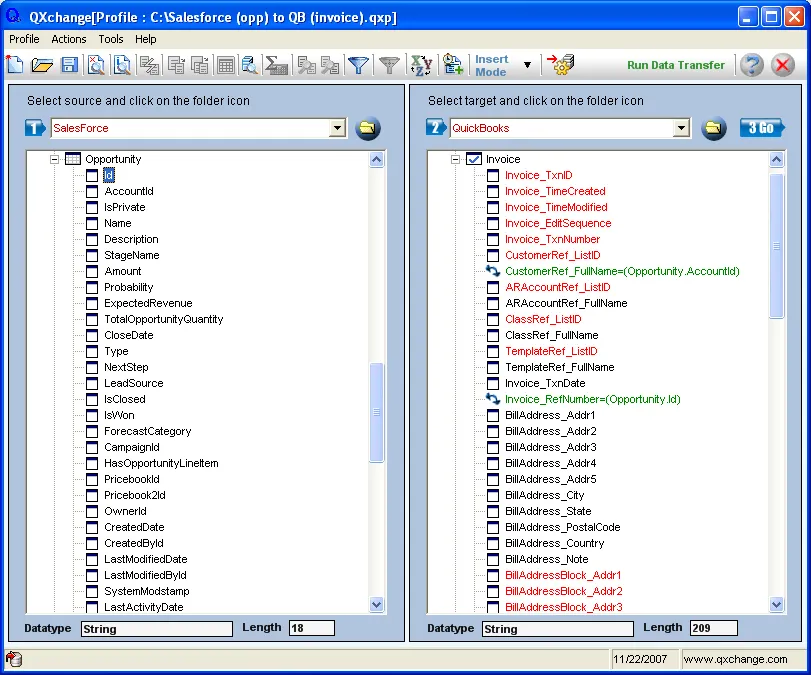Open the Sigma formula calculator icon
The height and width of the screenshot is (675, 811).
(x=276, y=65)
